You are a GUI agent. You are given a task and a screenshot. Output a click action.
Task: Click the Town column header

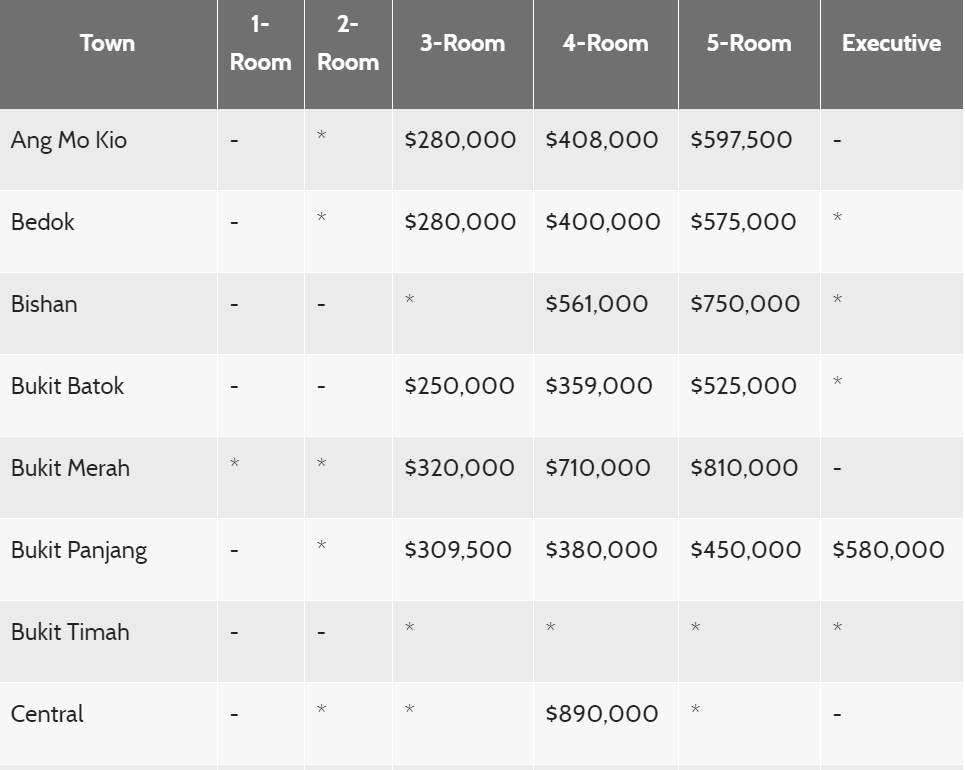coord(107,43)
